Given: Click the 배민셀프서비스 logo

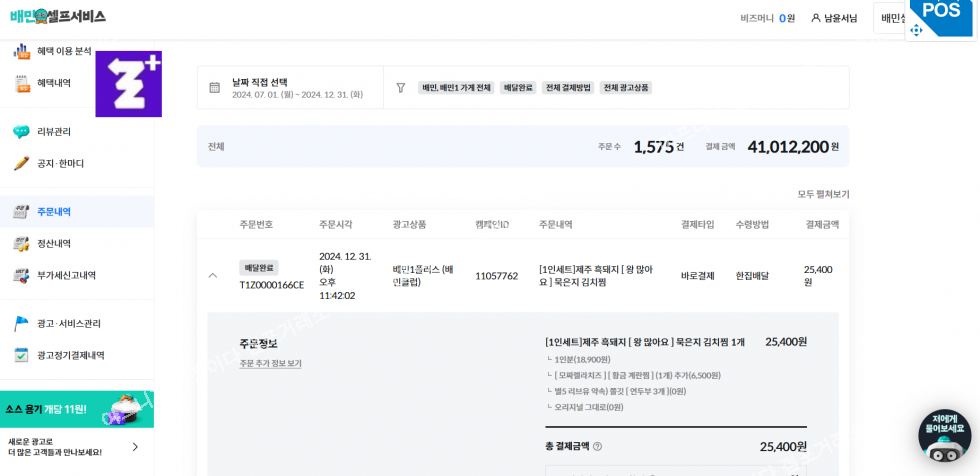Looking at the screenshot, I should pos(57,17).
